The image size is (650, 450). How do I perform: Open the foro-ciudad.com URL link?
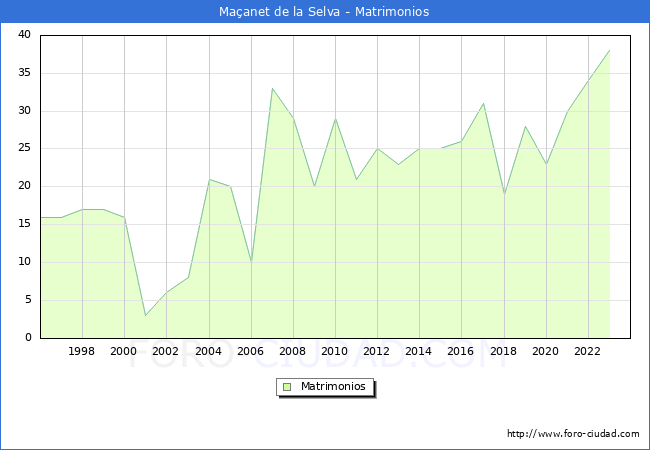573,434
